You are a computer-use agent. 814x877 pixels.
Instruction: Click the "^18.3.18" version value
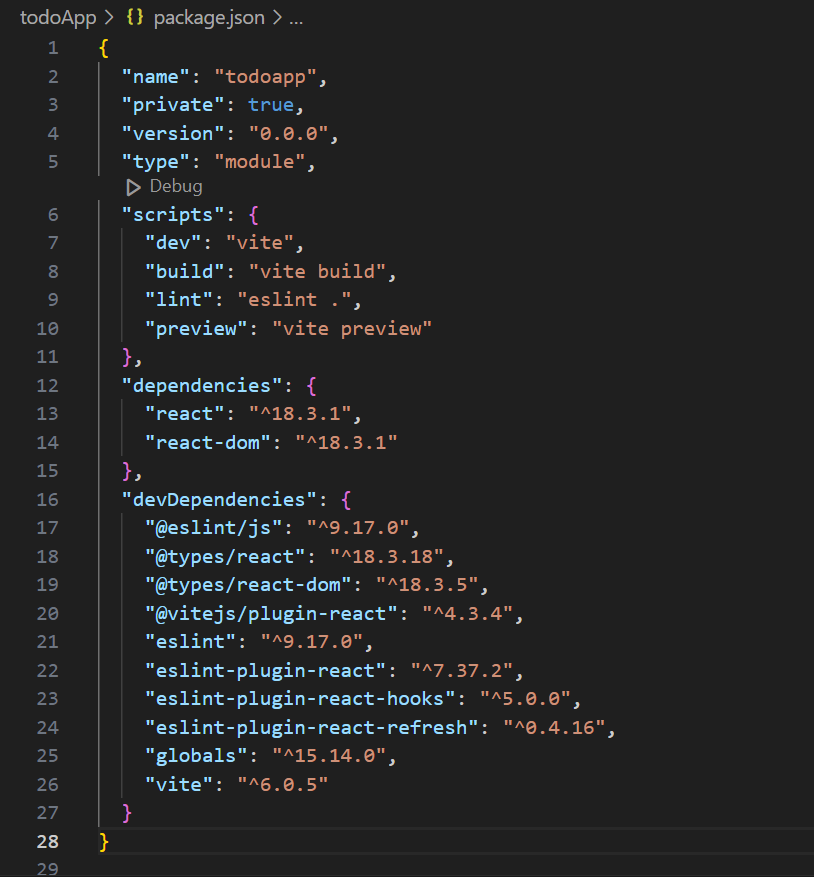[x=387, y=557]
